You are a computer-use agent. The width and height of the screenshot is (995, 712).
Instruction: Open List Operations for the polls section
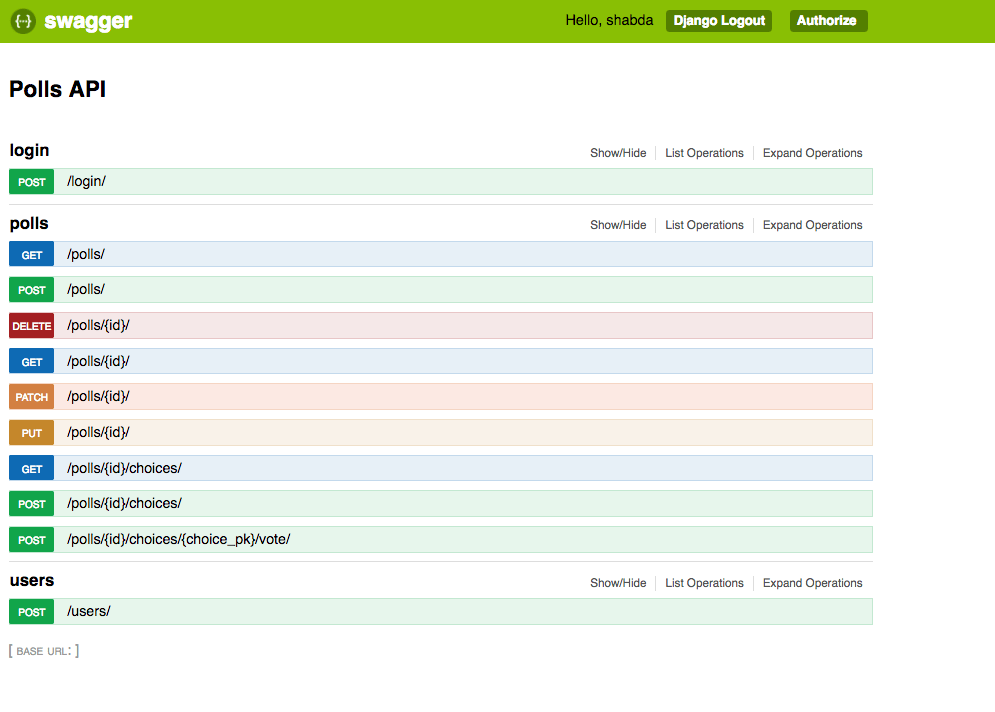point(704,224)
